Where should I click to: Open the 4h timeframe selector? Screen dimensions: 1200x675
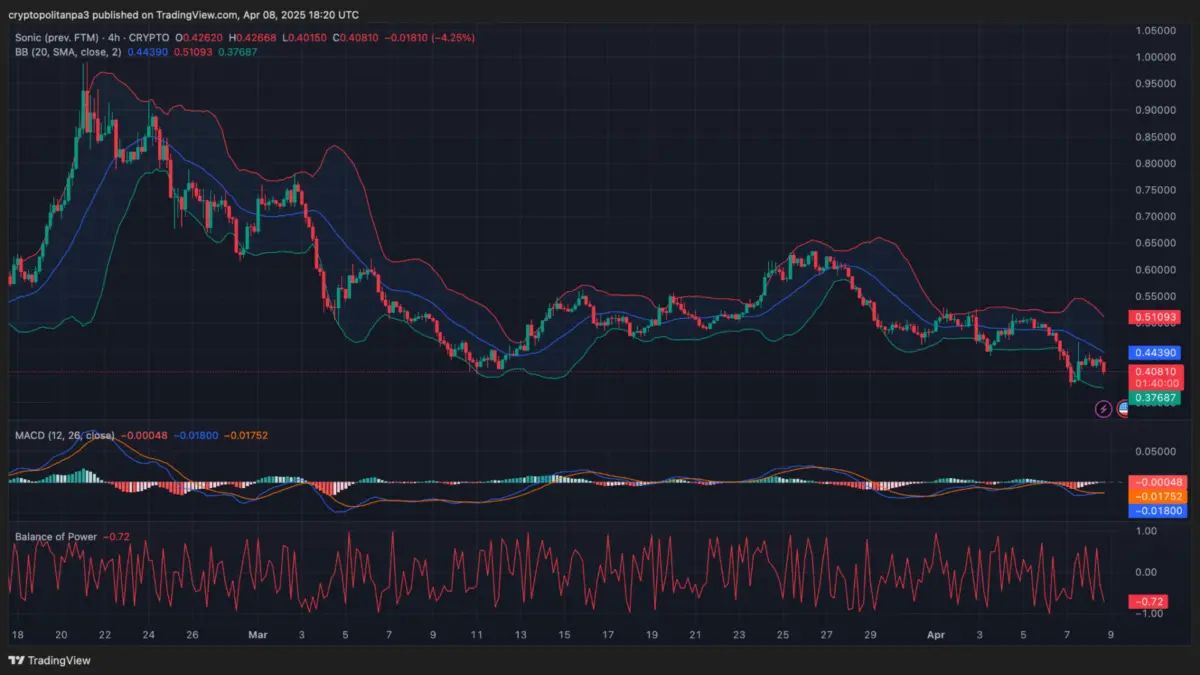(112, 35)
